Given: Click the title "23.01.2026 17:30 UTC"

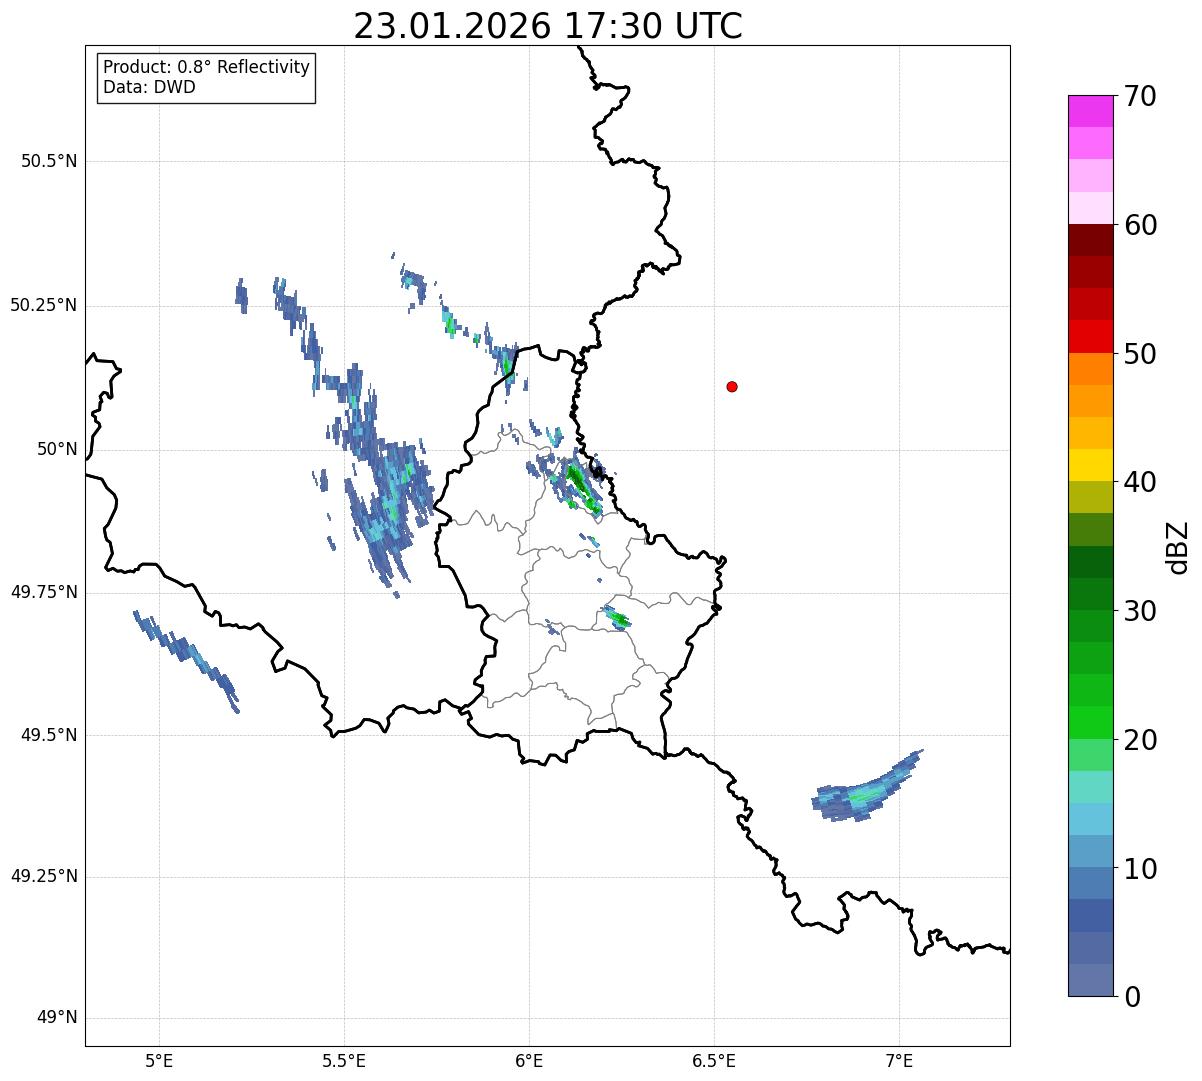Looking at the screenshot, I should click(x=548, y=26).
